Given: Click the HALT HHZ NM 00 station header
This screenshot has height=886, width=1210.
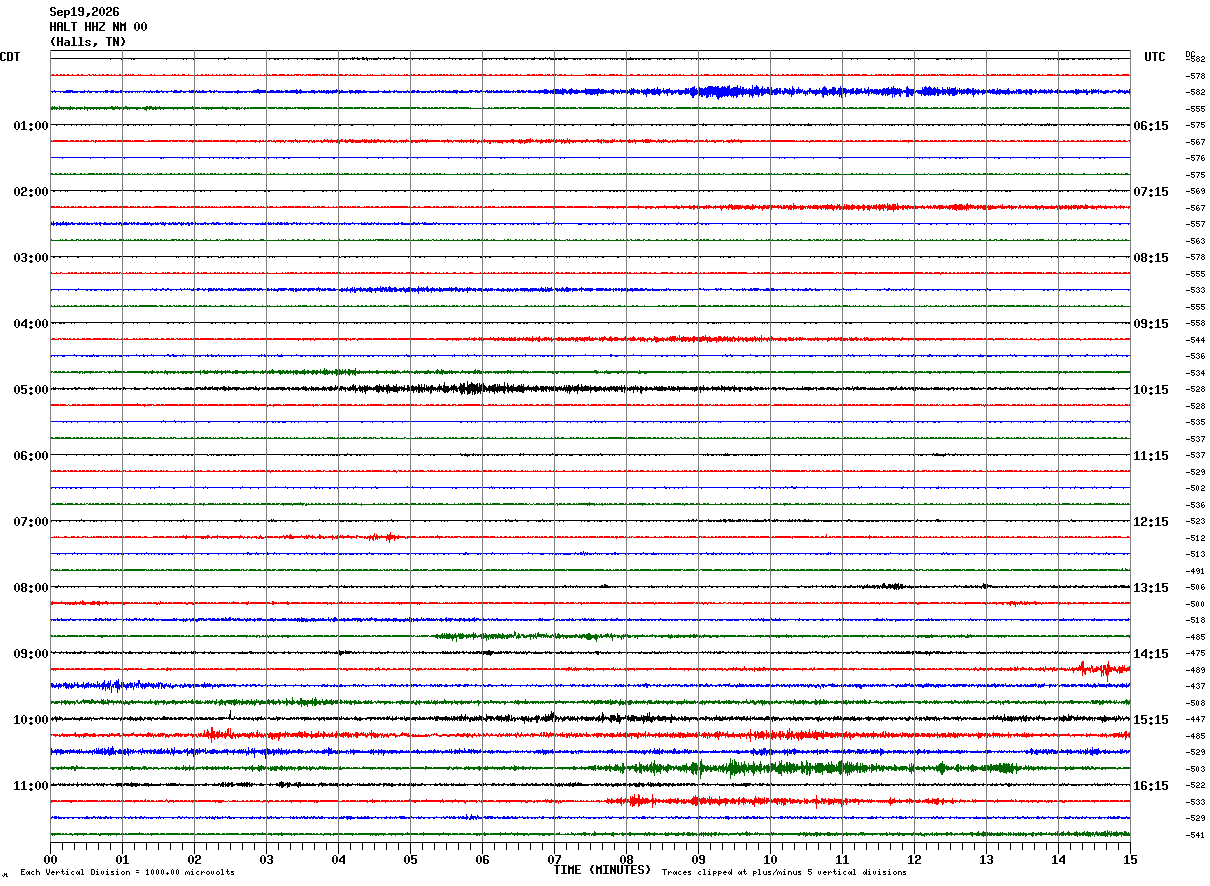Looking at the screenshot, I should tap(98, 27).
